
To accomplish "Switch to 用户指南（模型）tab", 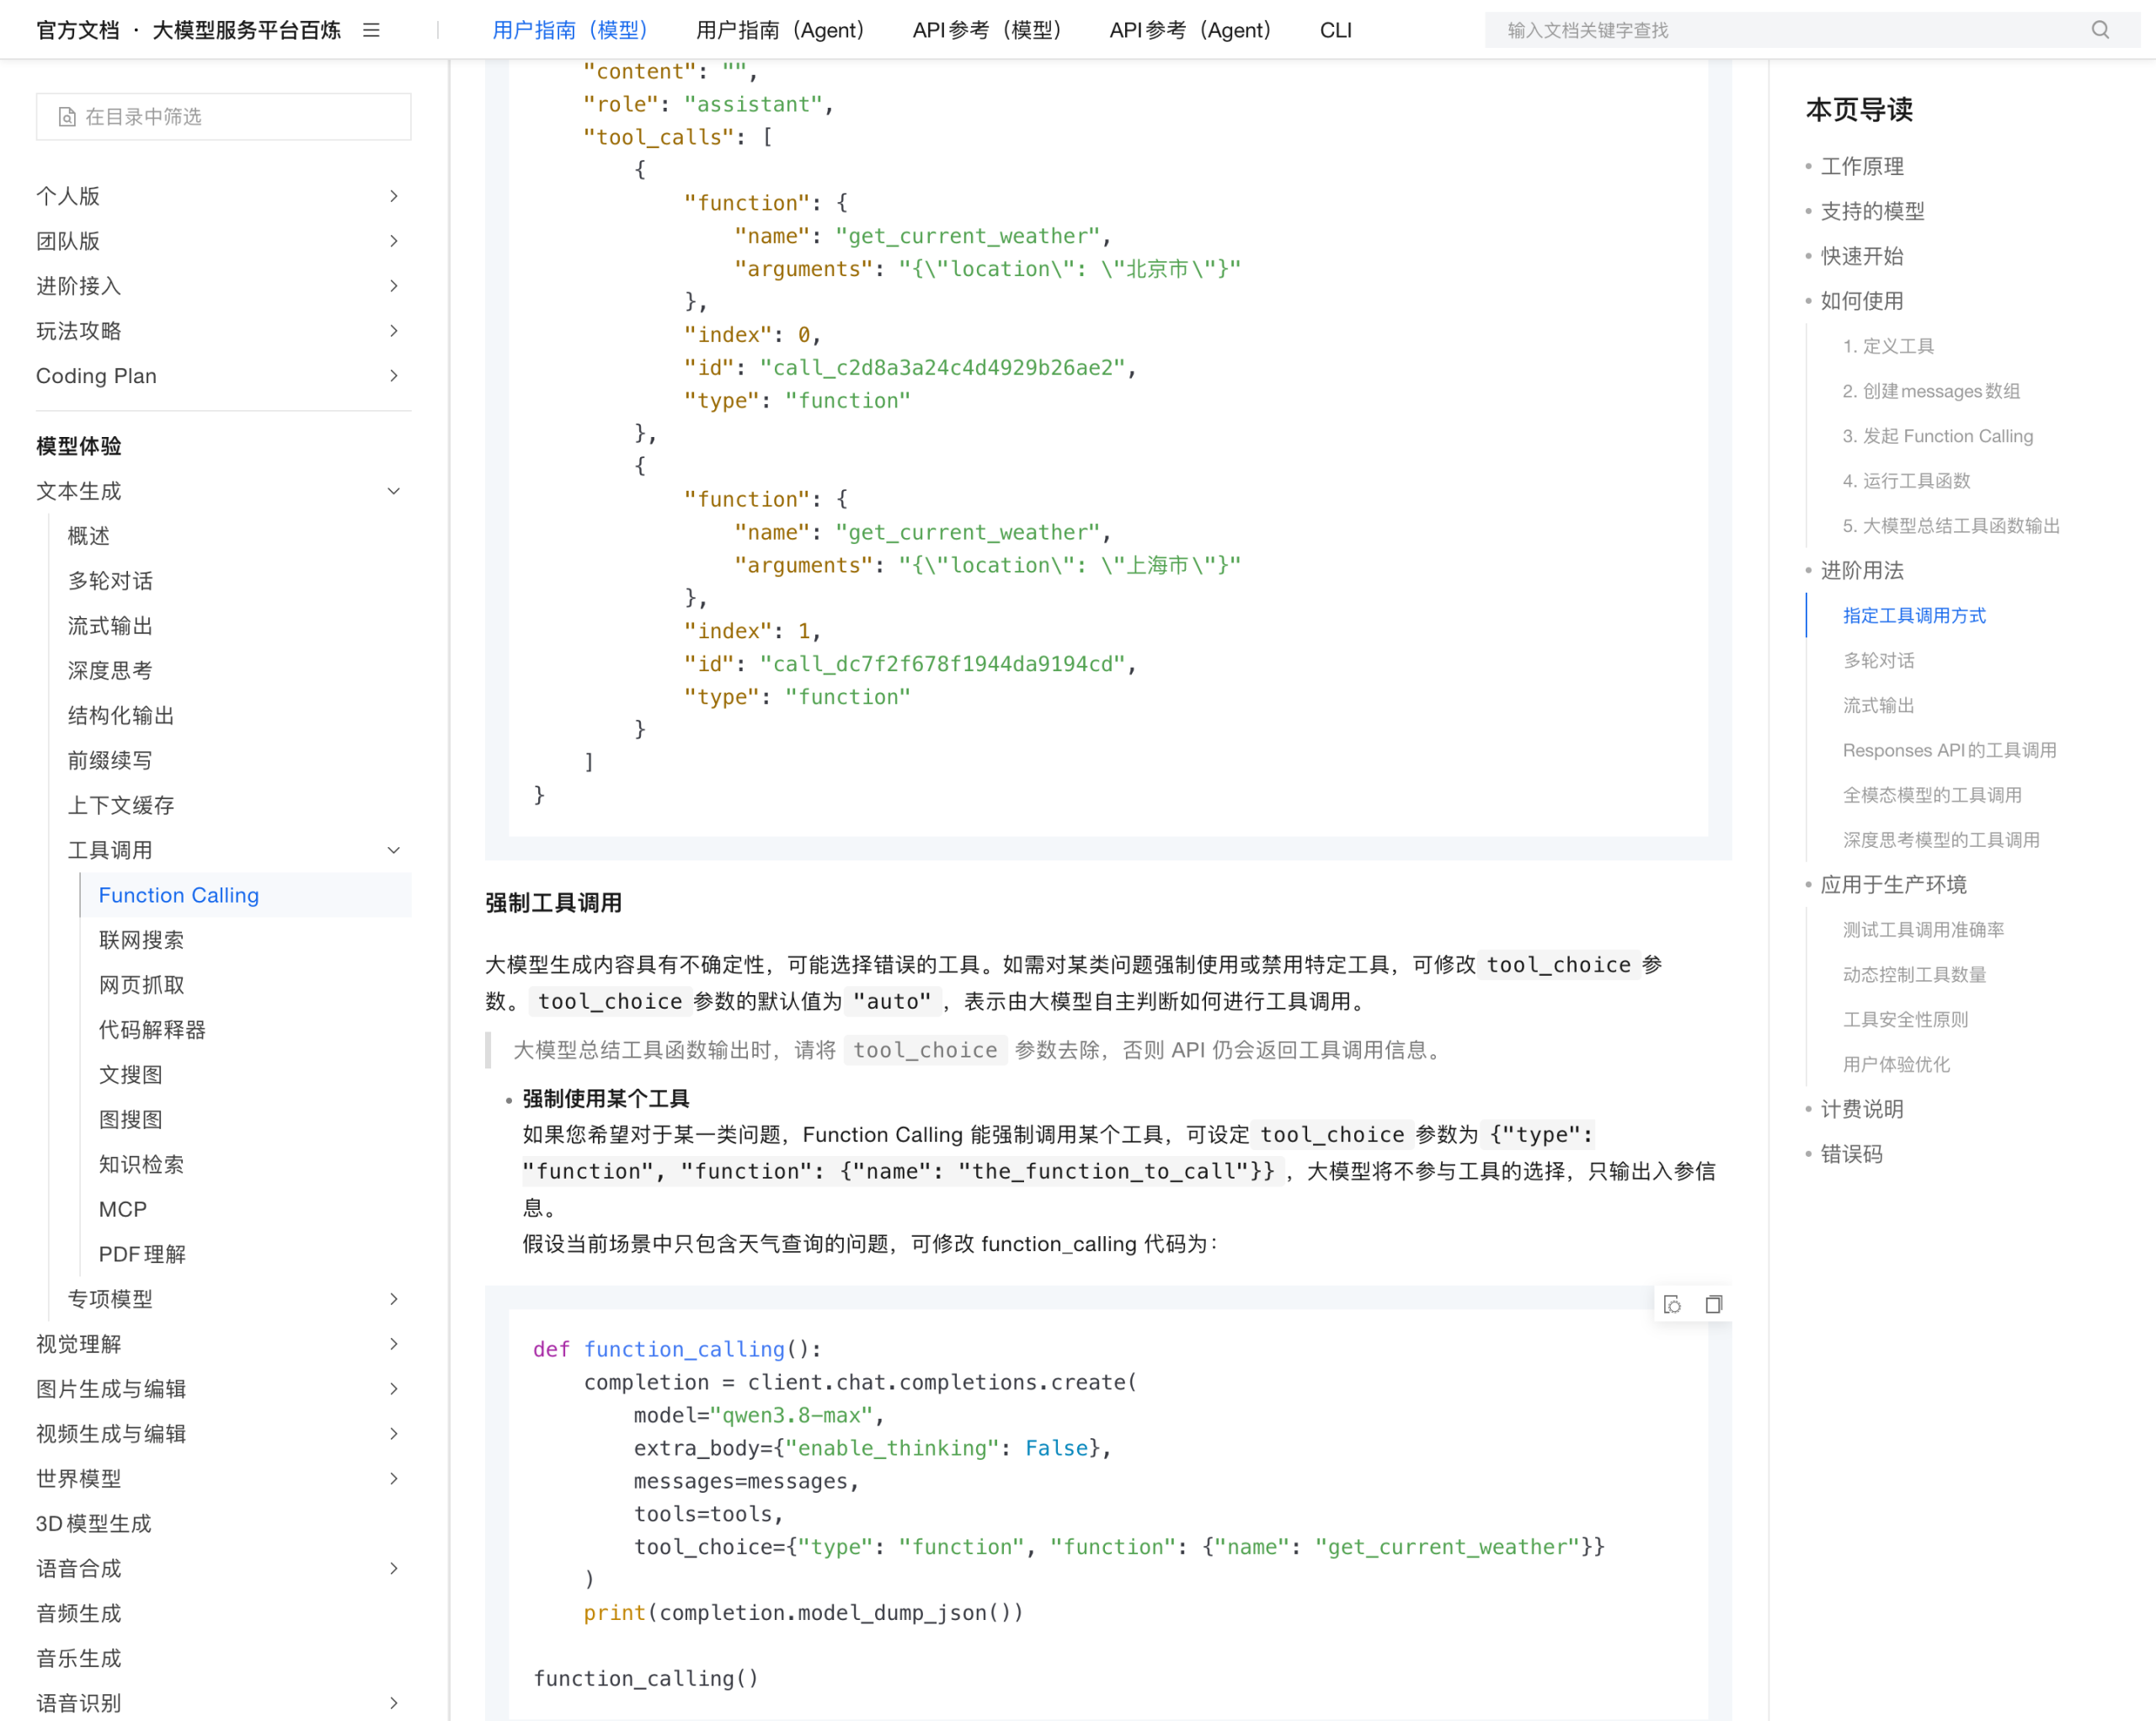I will pos(570,30).
